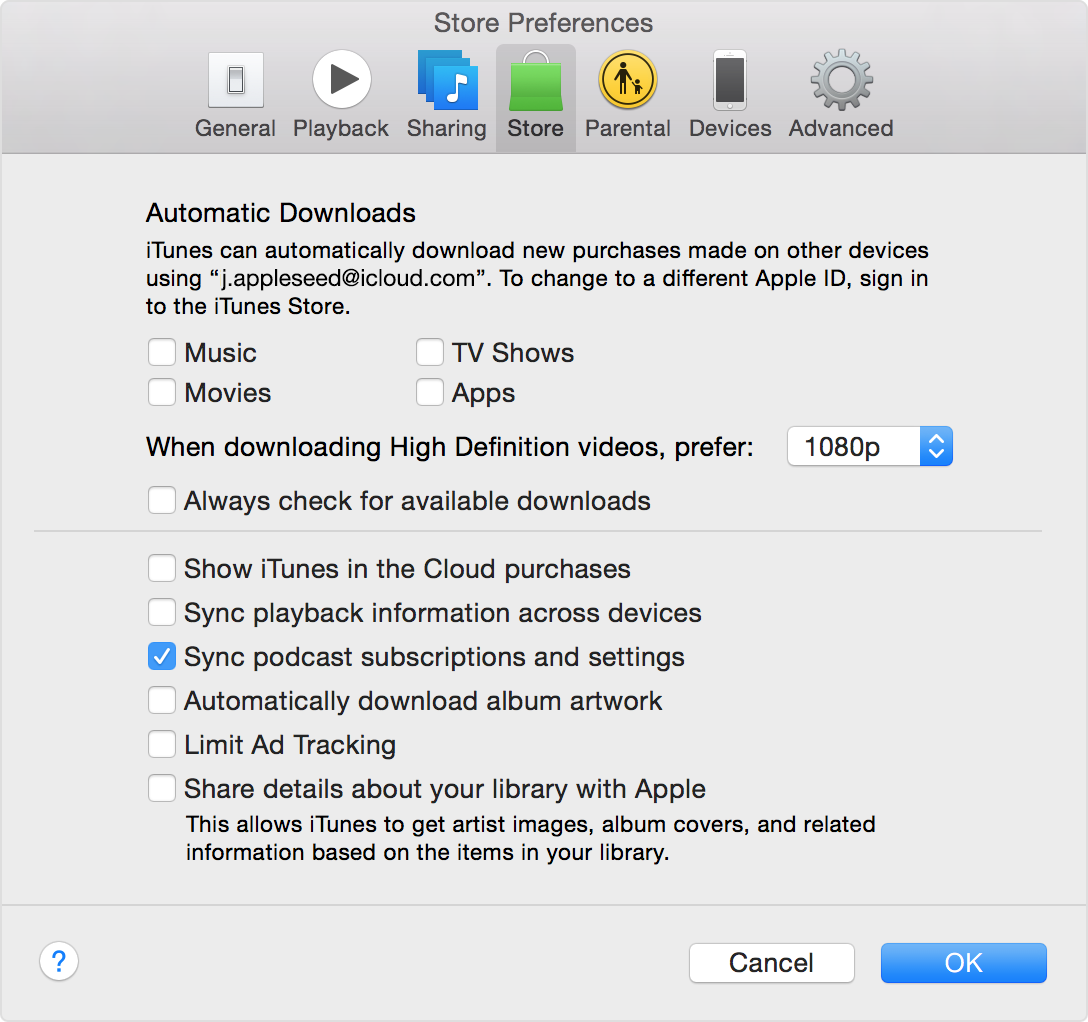The height and width of the screenshot is (1022, 1088).
Task: Open the Devices preferences pane
Action: 730,96
